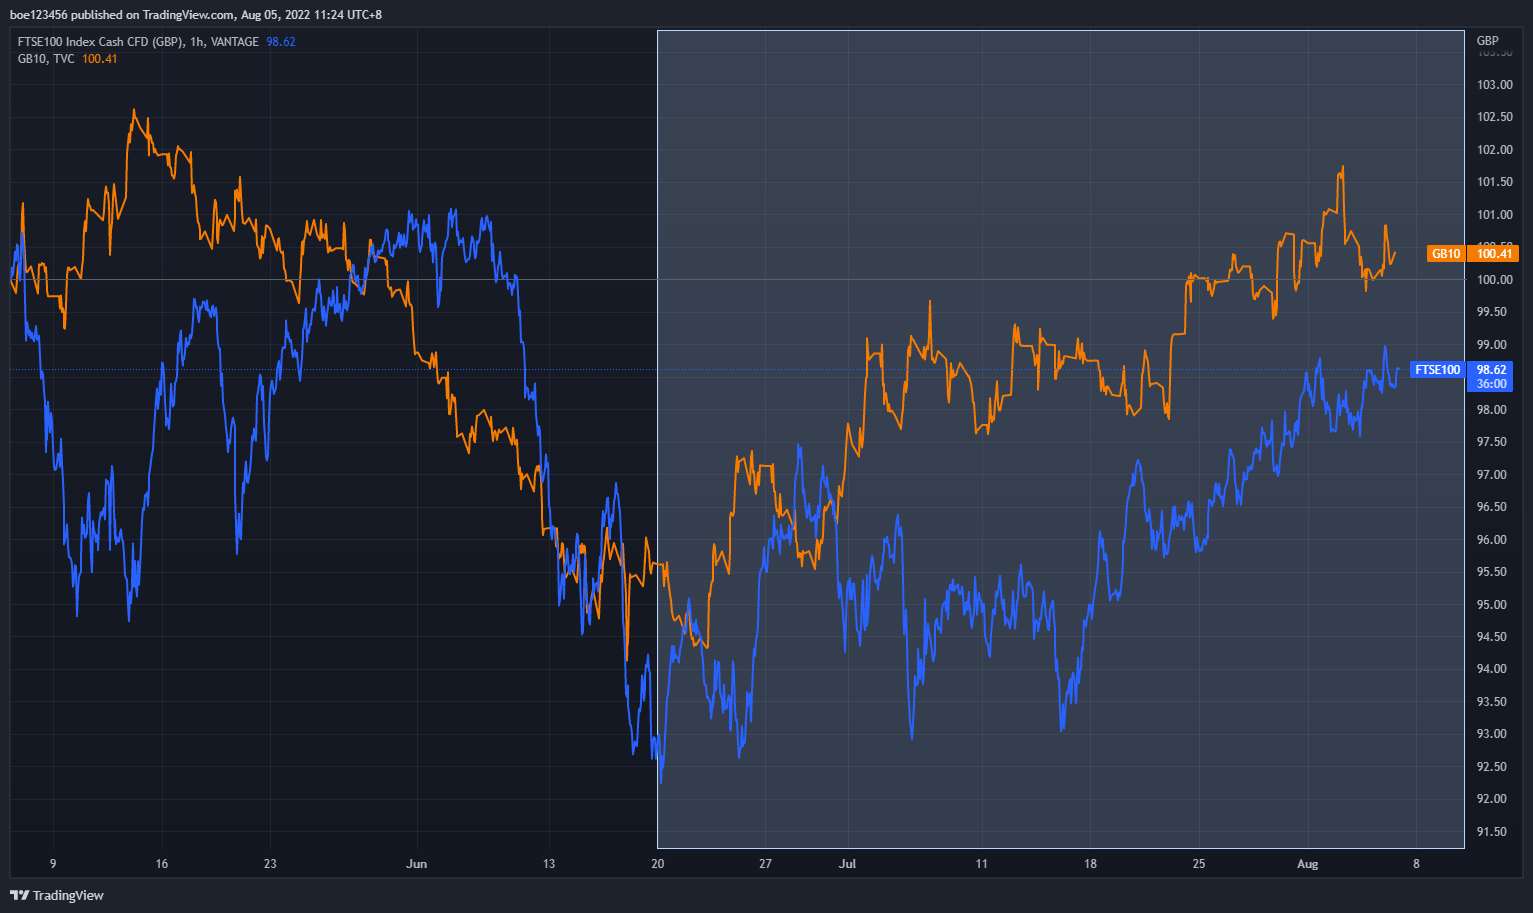Screen dimensions: 1533x913
Task: Open the GBP currency selector on price axis
Action: pos(1488,41)
